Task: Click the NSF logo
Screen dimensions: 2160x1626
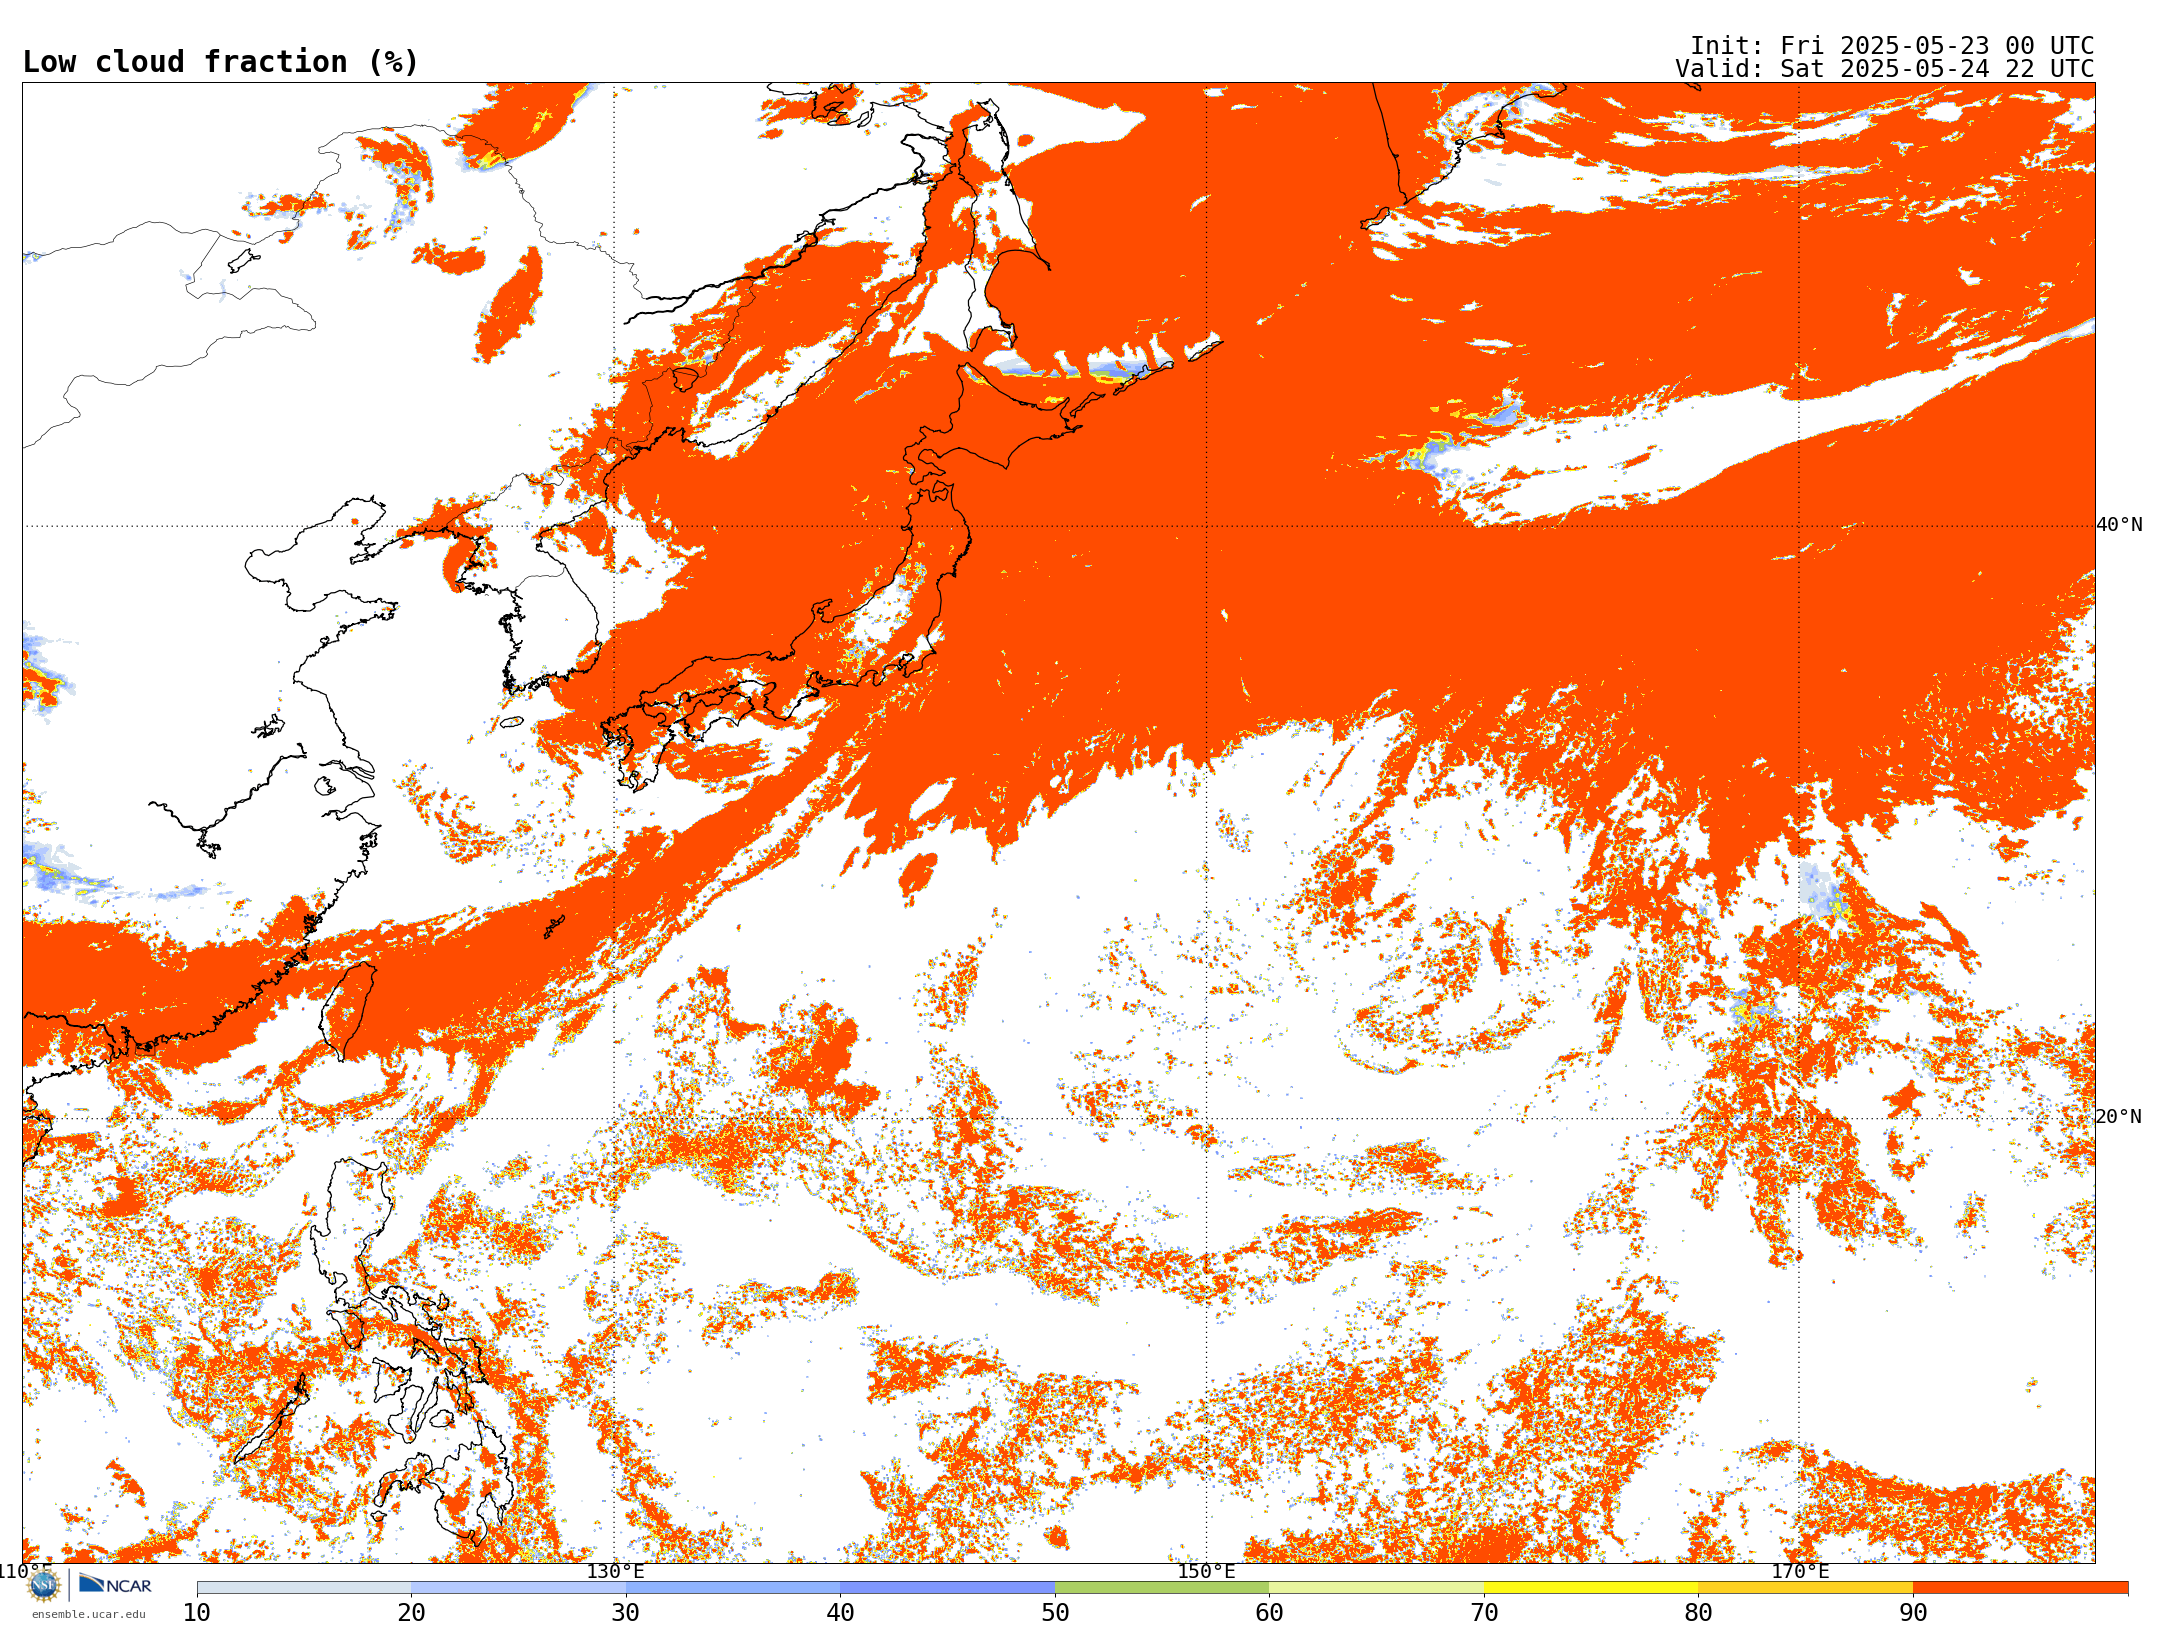Action: (44, 1585)
